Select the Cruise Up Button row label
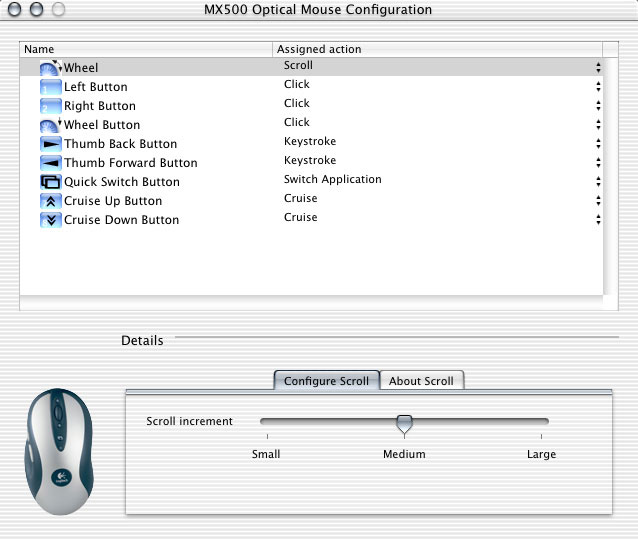 point(113,201)
